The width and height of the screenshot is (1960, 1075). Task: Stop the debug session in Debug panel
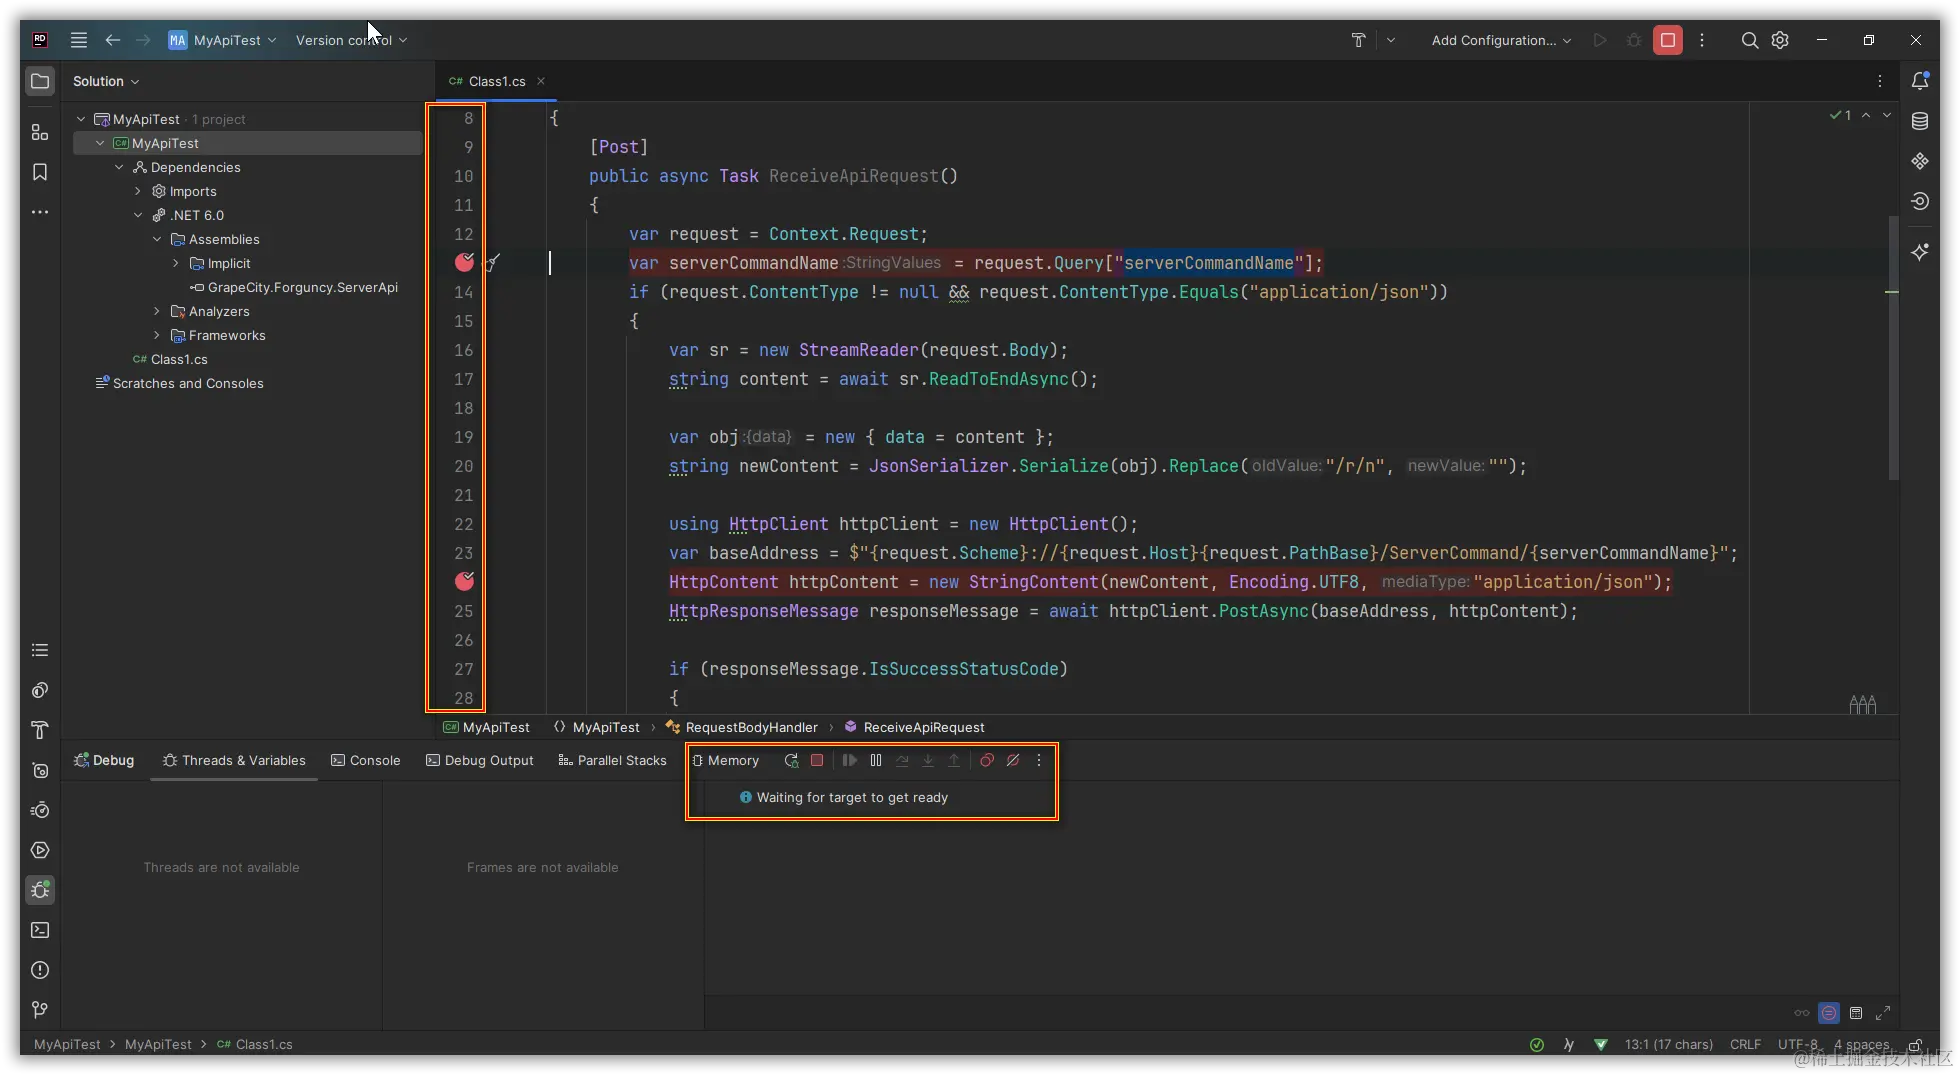(817, 761)
